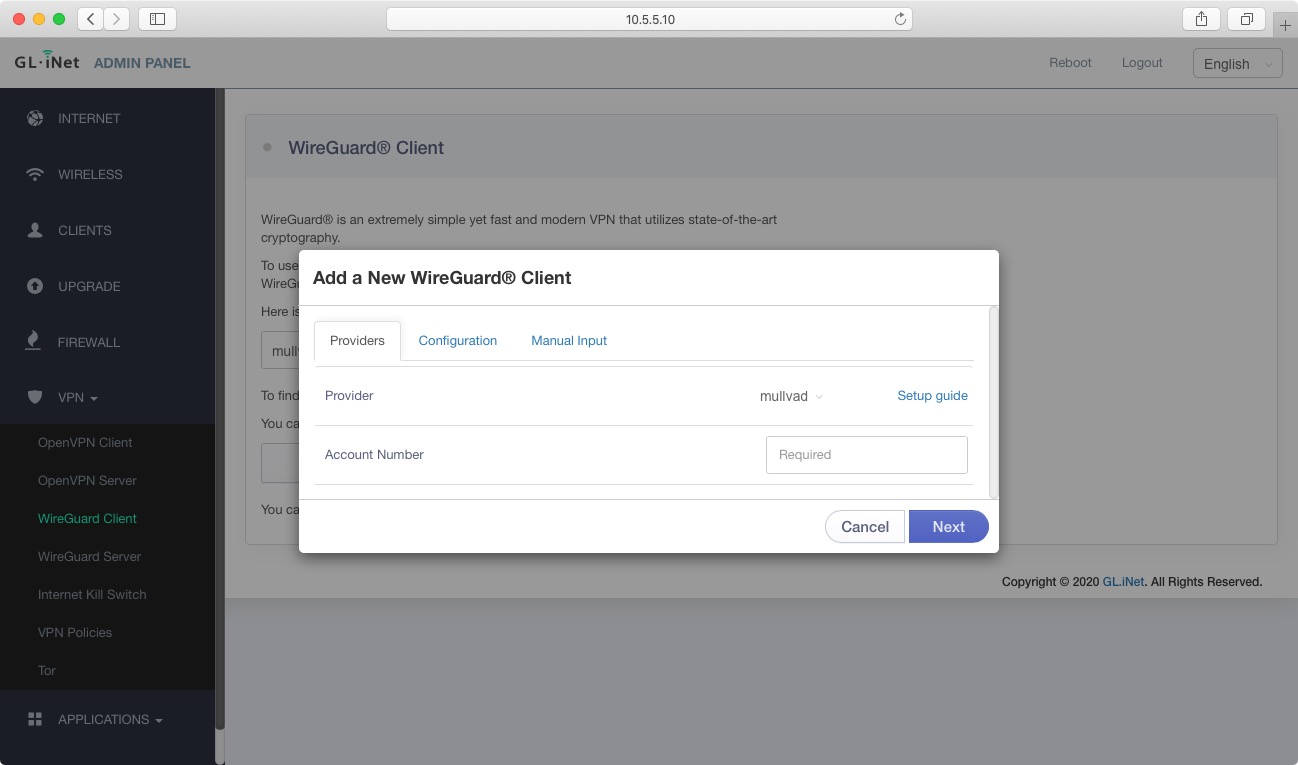Click the GL.iNet logo
Screen dimensions: 1298x765
coord(47,62)
